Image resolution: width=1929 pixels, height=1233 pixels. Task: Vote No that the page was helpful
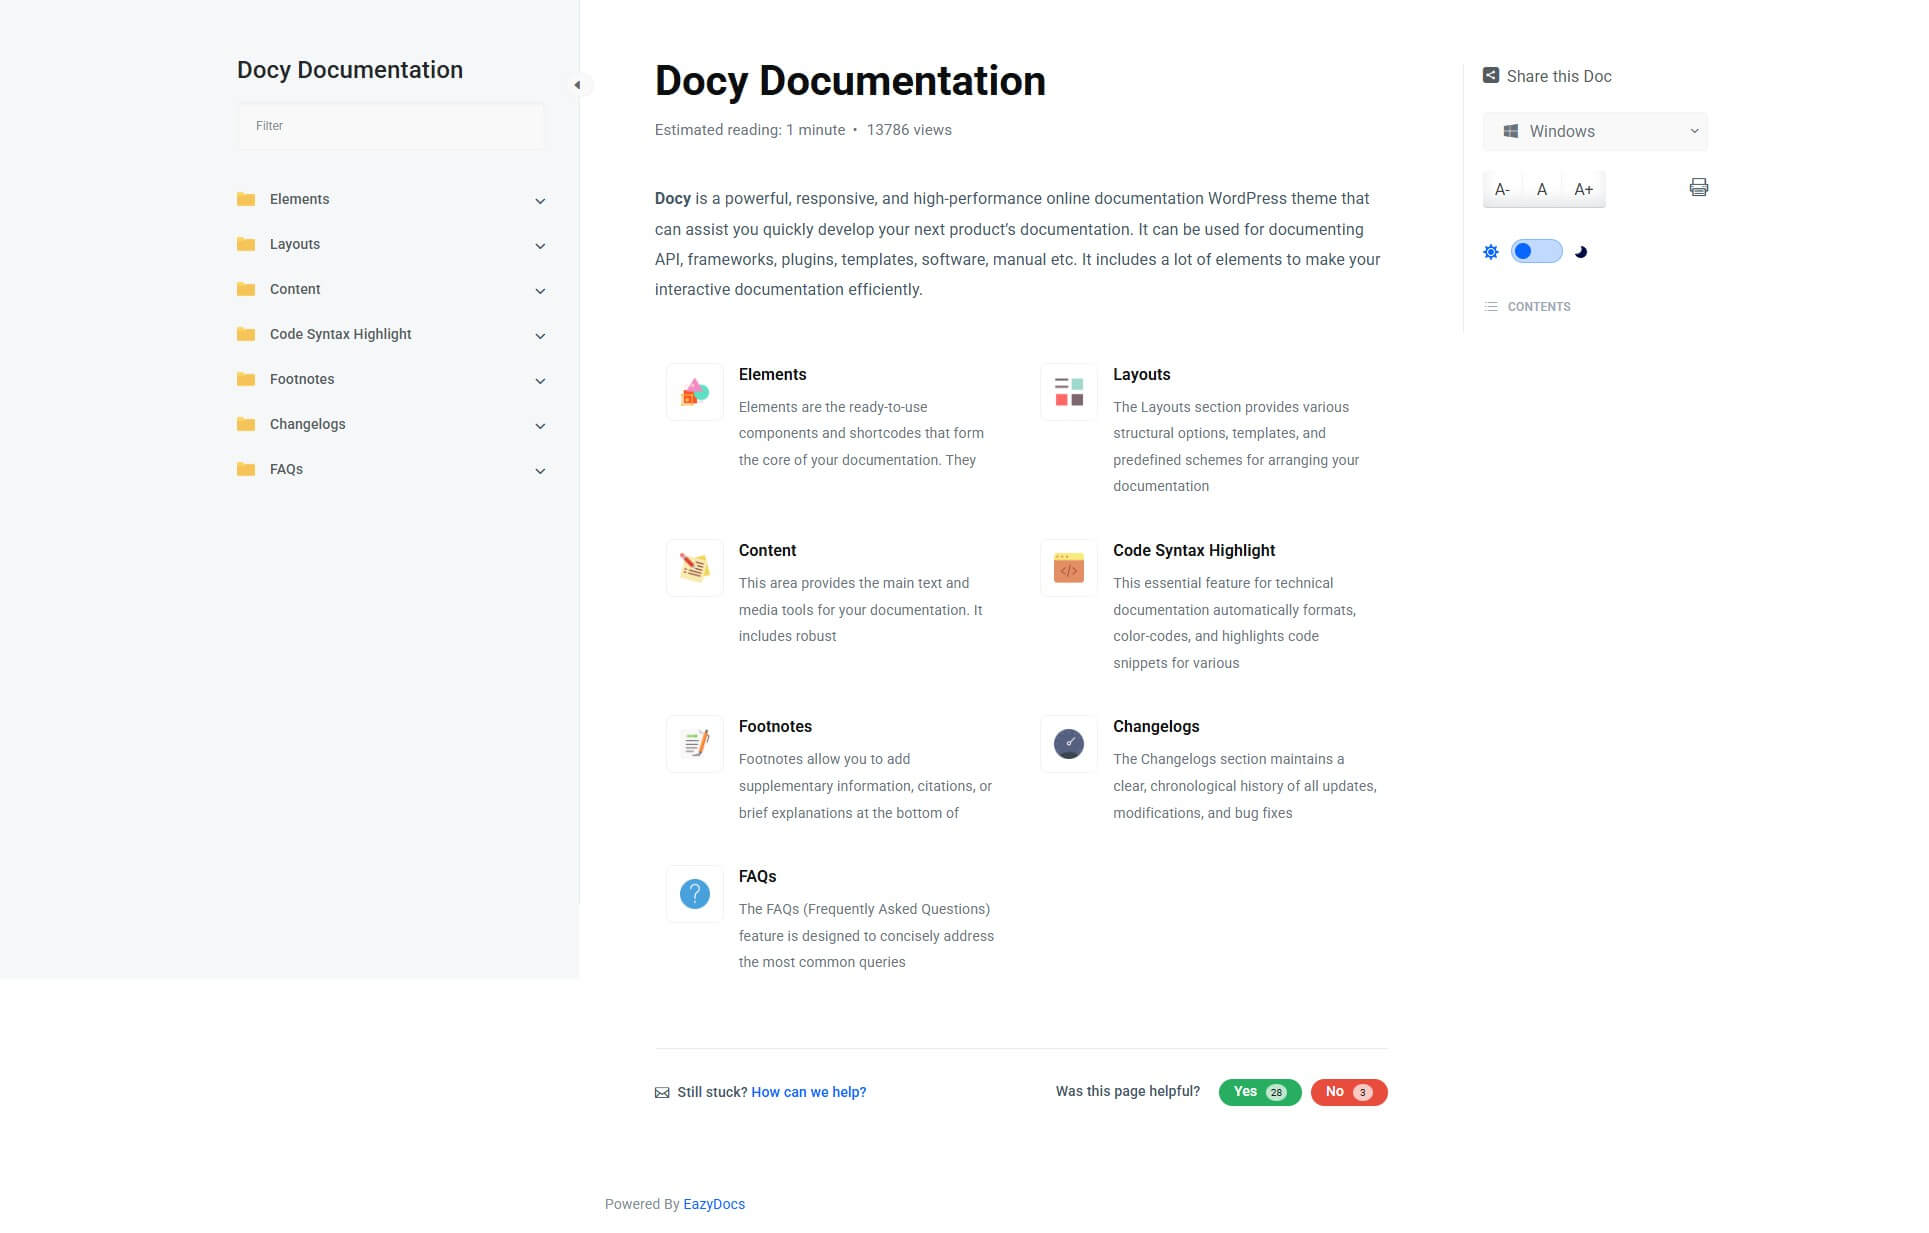coord(1349,1092)
